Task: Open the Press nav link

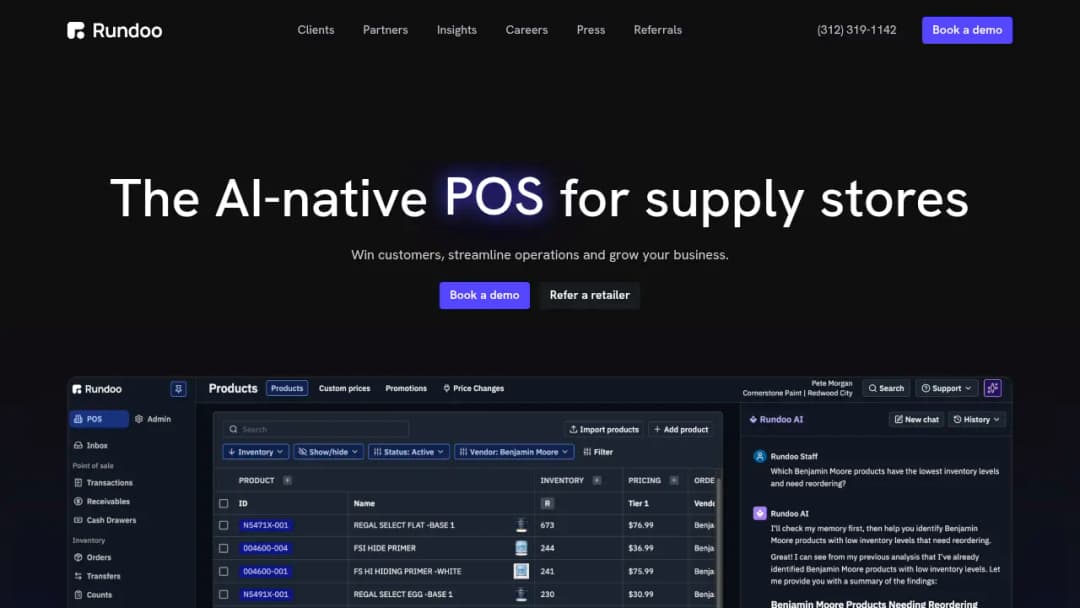Action: tap(591, 30)
